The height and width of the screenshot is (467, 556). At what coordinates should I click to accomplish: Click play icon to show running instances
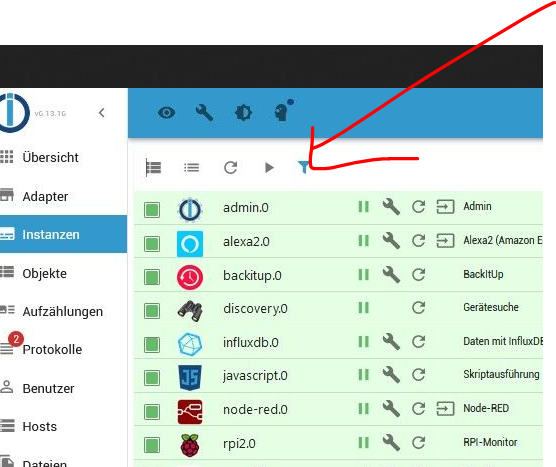click(269, 167)
